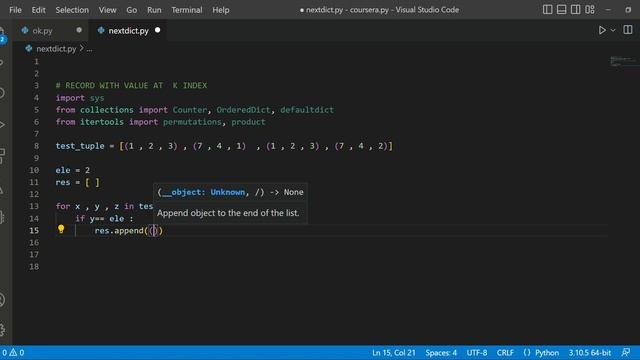This screenshot has width=640, height=360.
Task: Click line number 16 in gutter
Action: [34, 242]
